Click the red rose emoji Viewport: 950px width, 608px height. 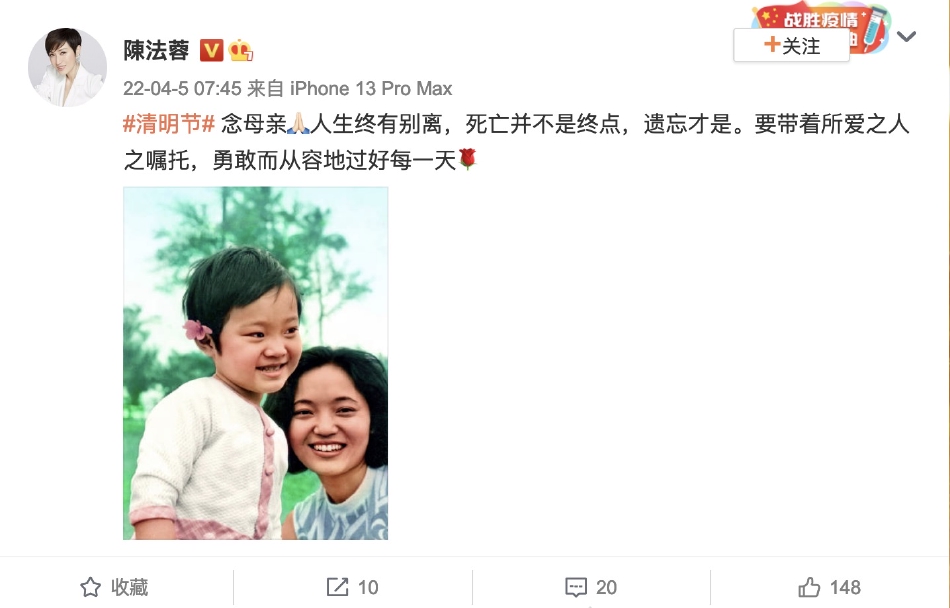468,159
